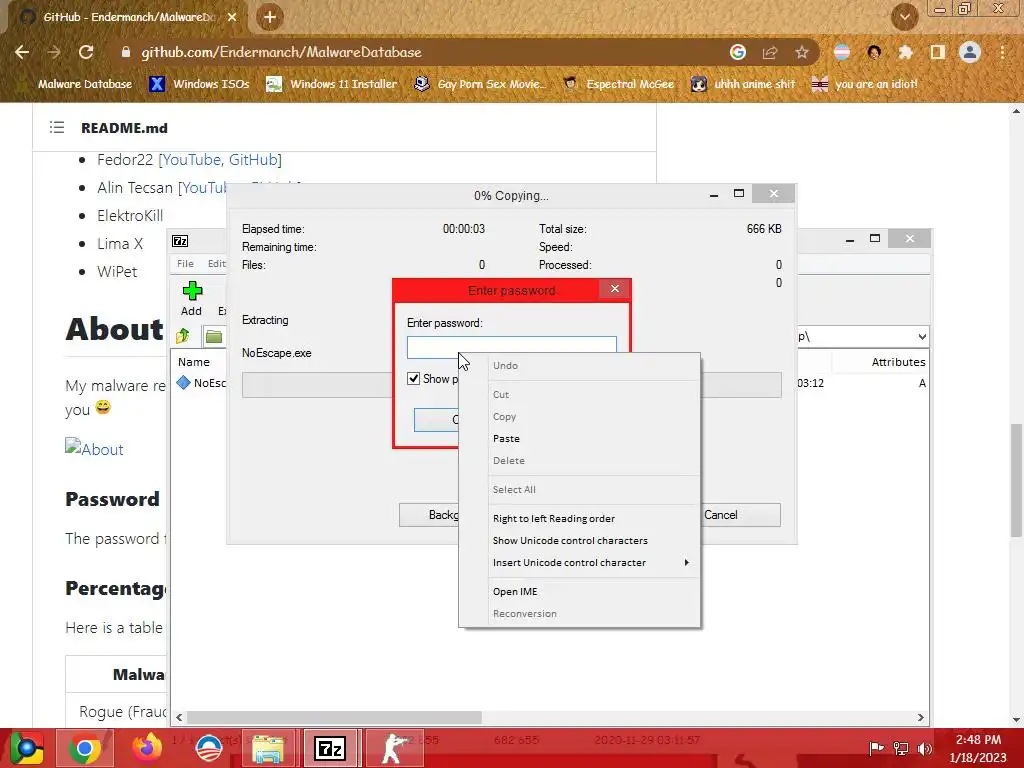Open the tab search dropdown
Image resolution: width=1024 pixels, height=768 pixels.
(904, 17)
